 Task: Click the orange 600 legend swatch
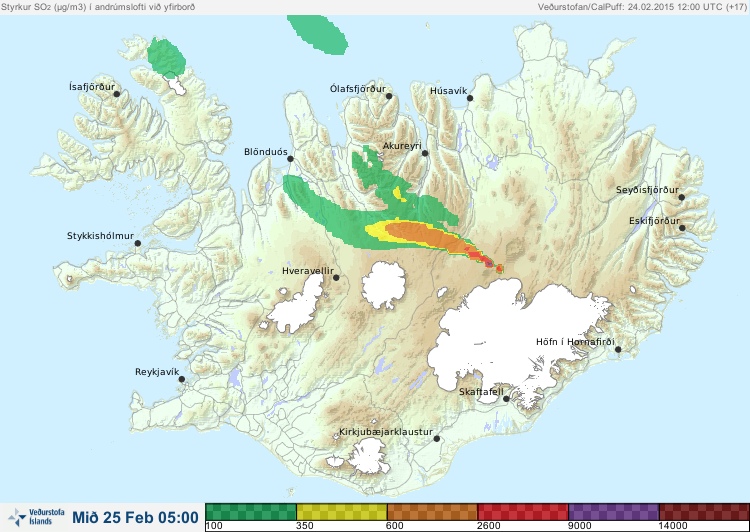point(432,512)
